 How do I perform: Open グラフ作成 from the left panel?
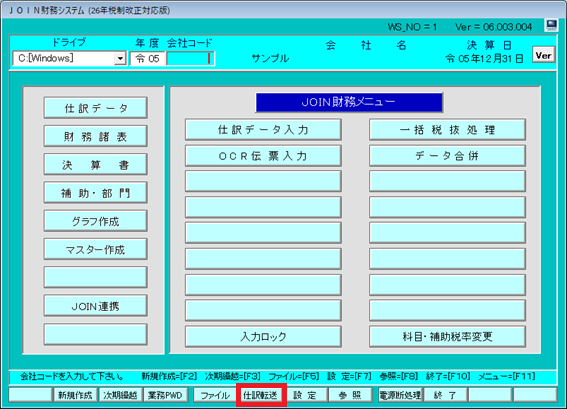click(x=95, y=221)
